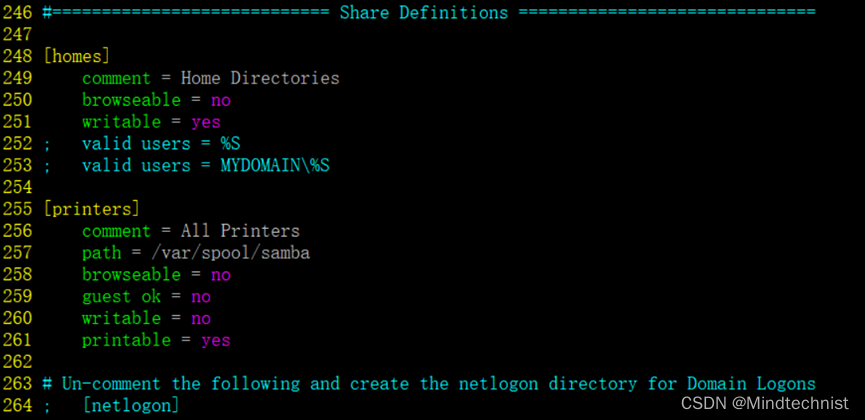The height and width of the screenshot is (420, 865).
Task: Click the [printers] section header
Action: [x=91, y=209]
